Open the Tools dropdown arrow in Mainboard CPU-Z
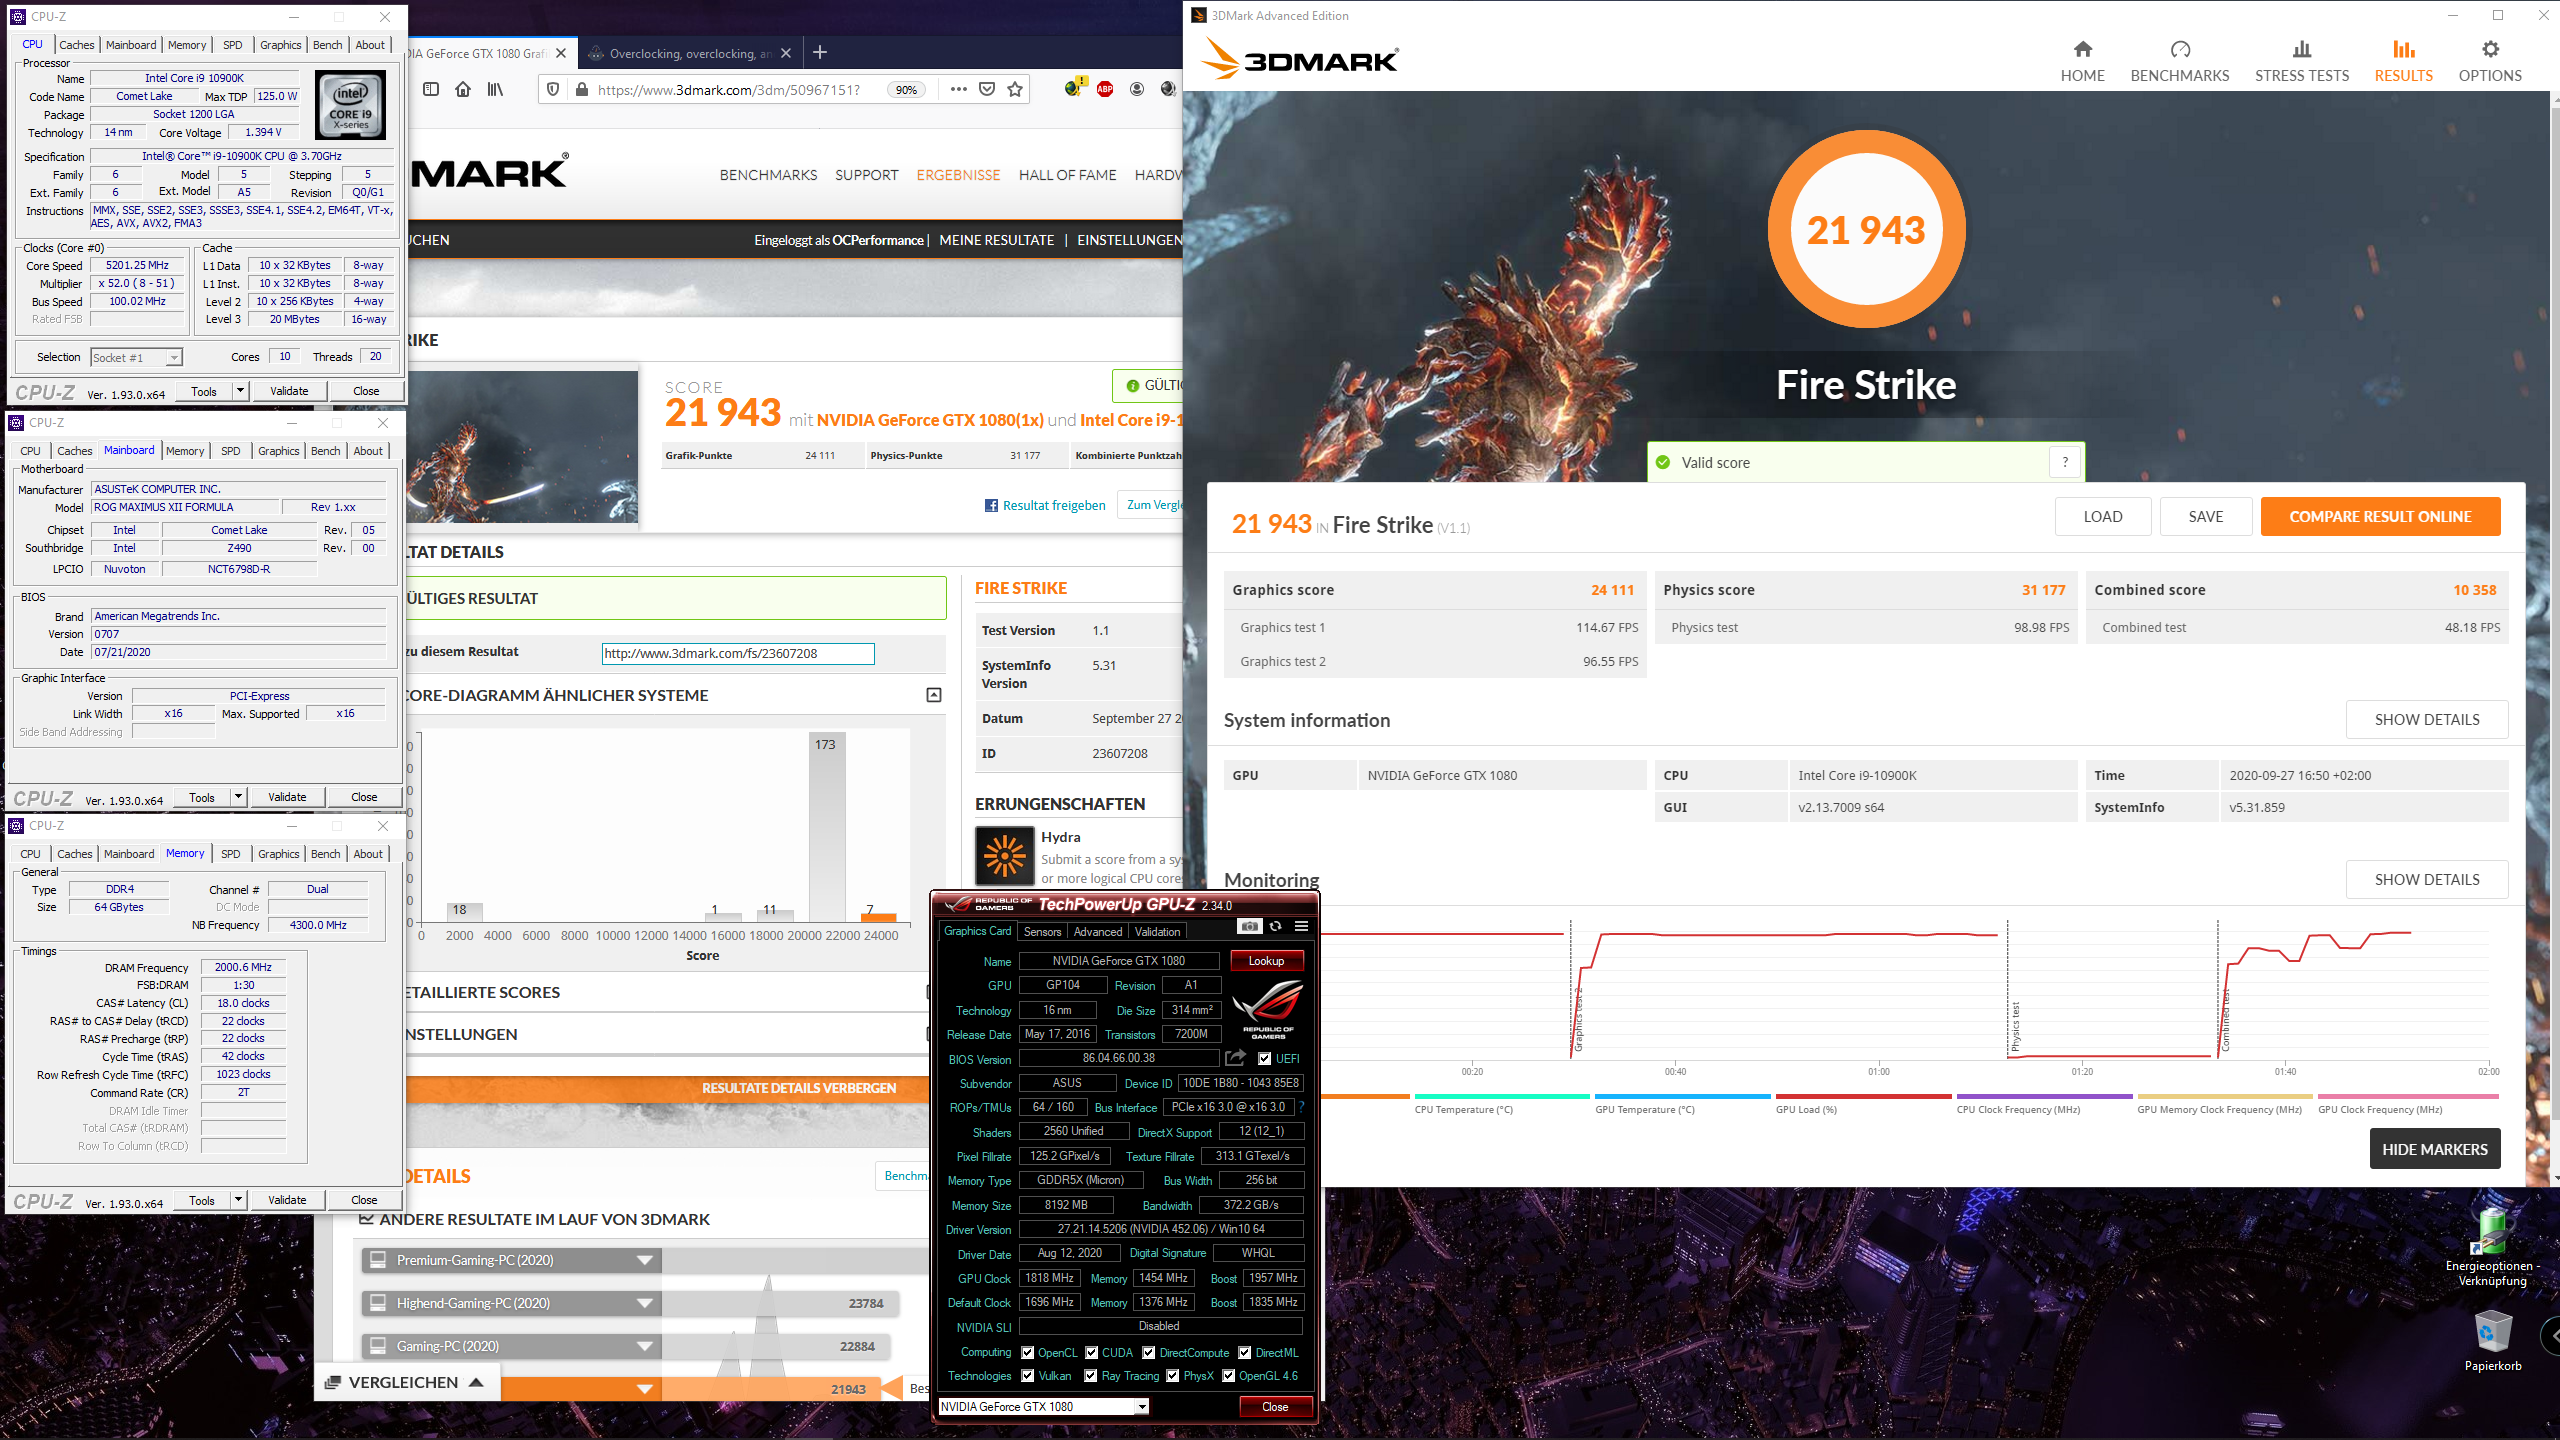This screenshot has width=2560, height=1440. tap(238, 797)
